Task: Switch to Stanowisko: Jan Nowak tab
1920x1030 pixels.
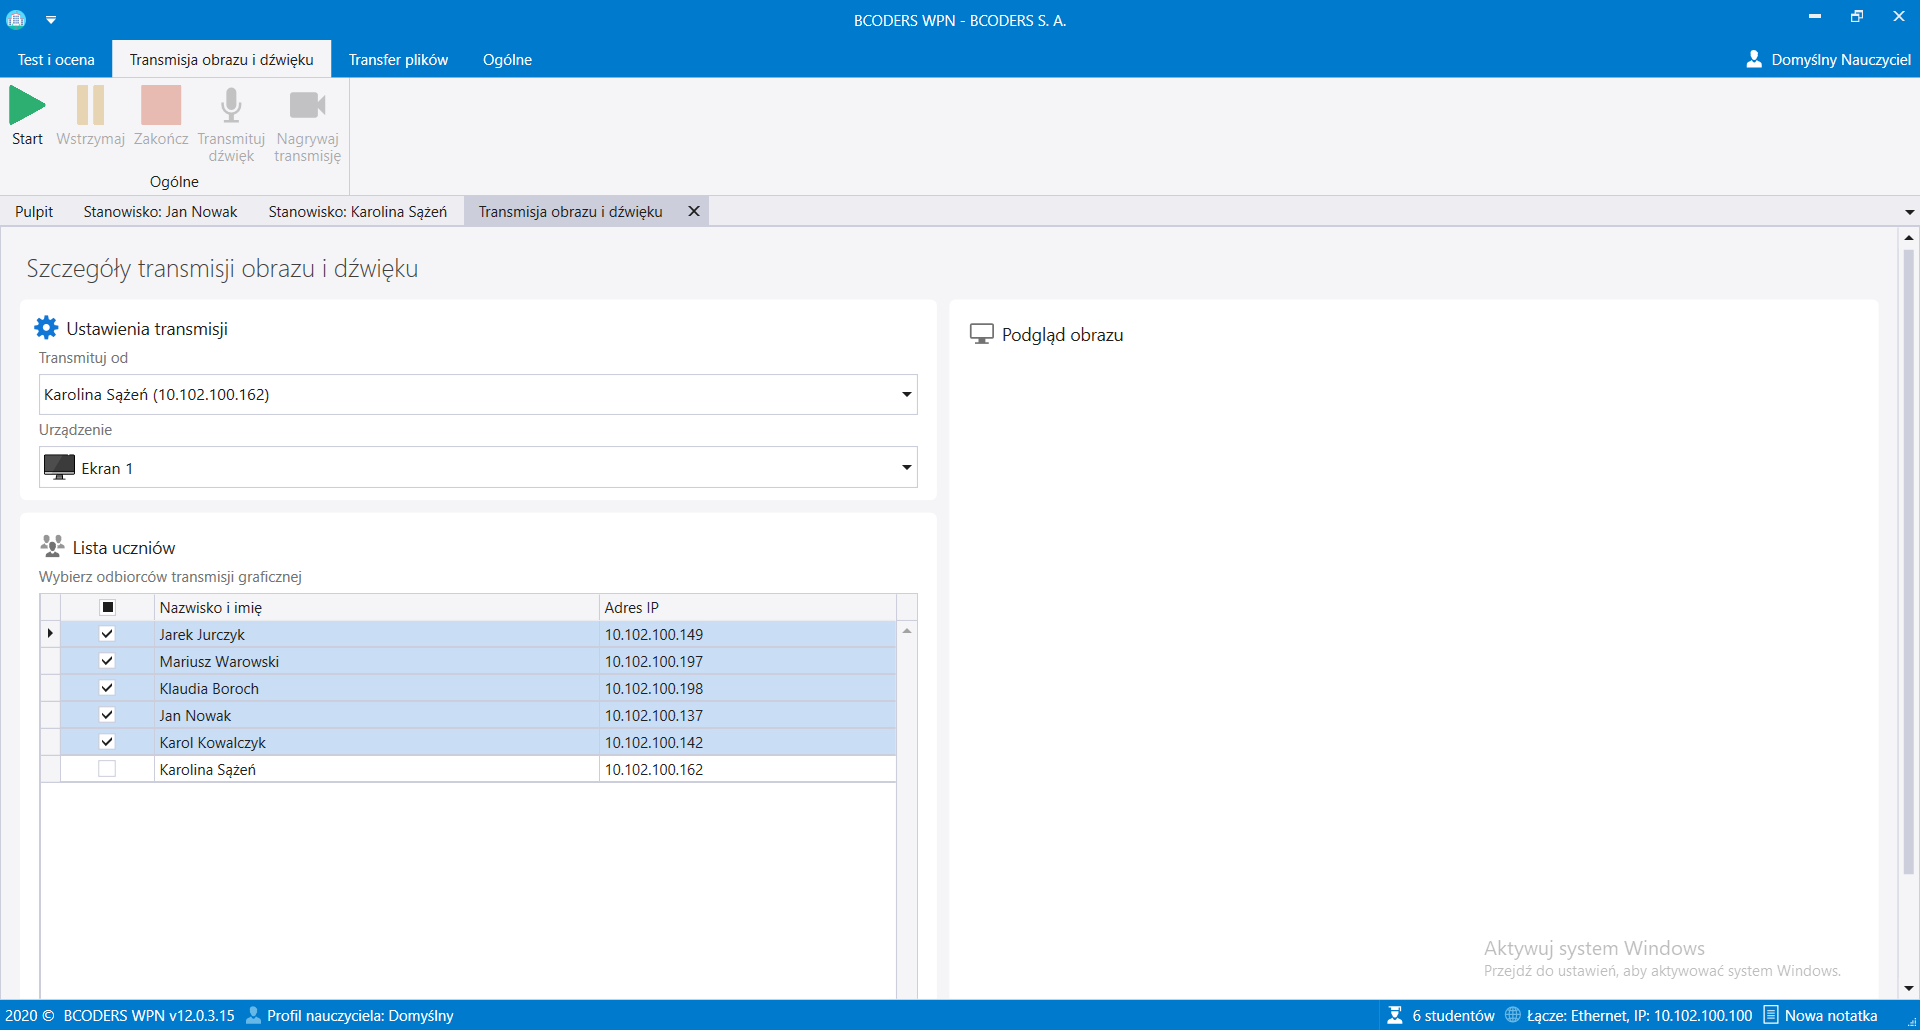Action: coord(160,211)
